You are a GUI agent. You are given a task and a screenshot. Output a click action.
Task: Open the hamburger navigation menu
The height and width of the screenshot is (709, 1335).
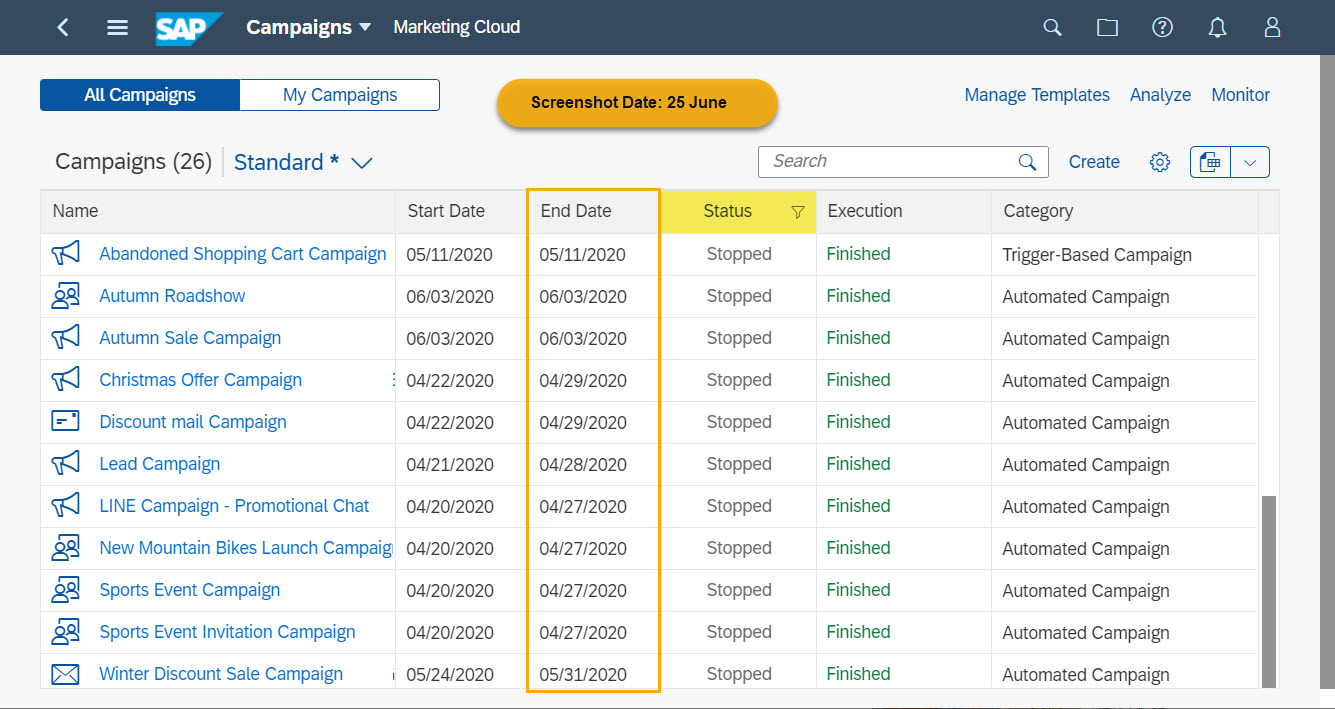(117, 27)
